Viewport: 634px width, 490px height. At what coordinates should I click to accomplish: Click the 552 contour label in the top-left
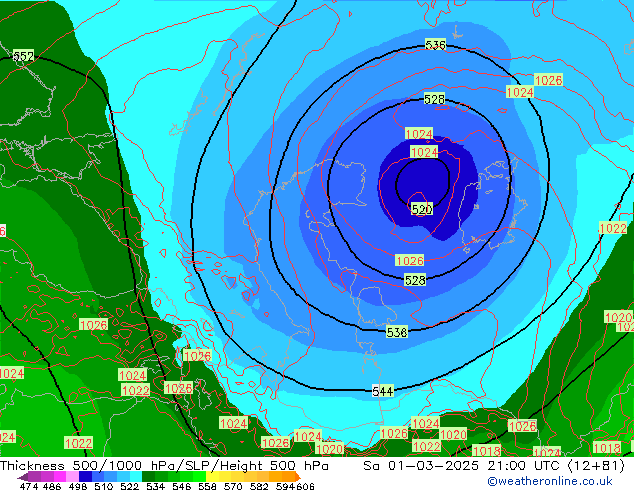point(23,56)
